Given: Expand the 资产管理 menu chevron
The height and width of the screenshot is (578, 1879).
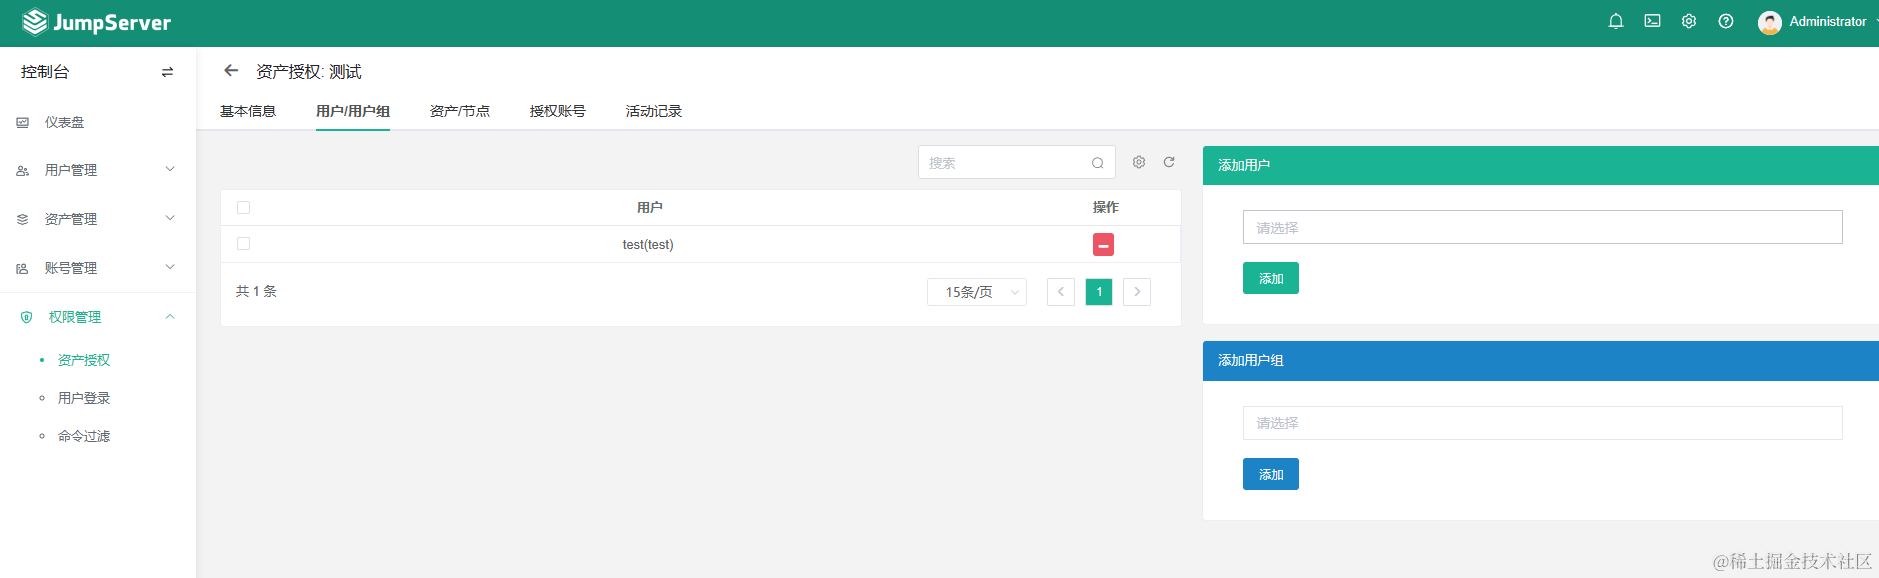Looking at the screenshot, I should tap(170, 218).
